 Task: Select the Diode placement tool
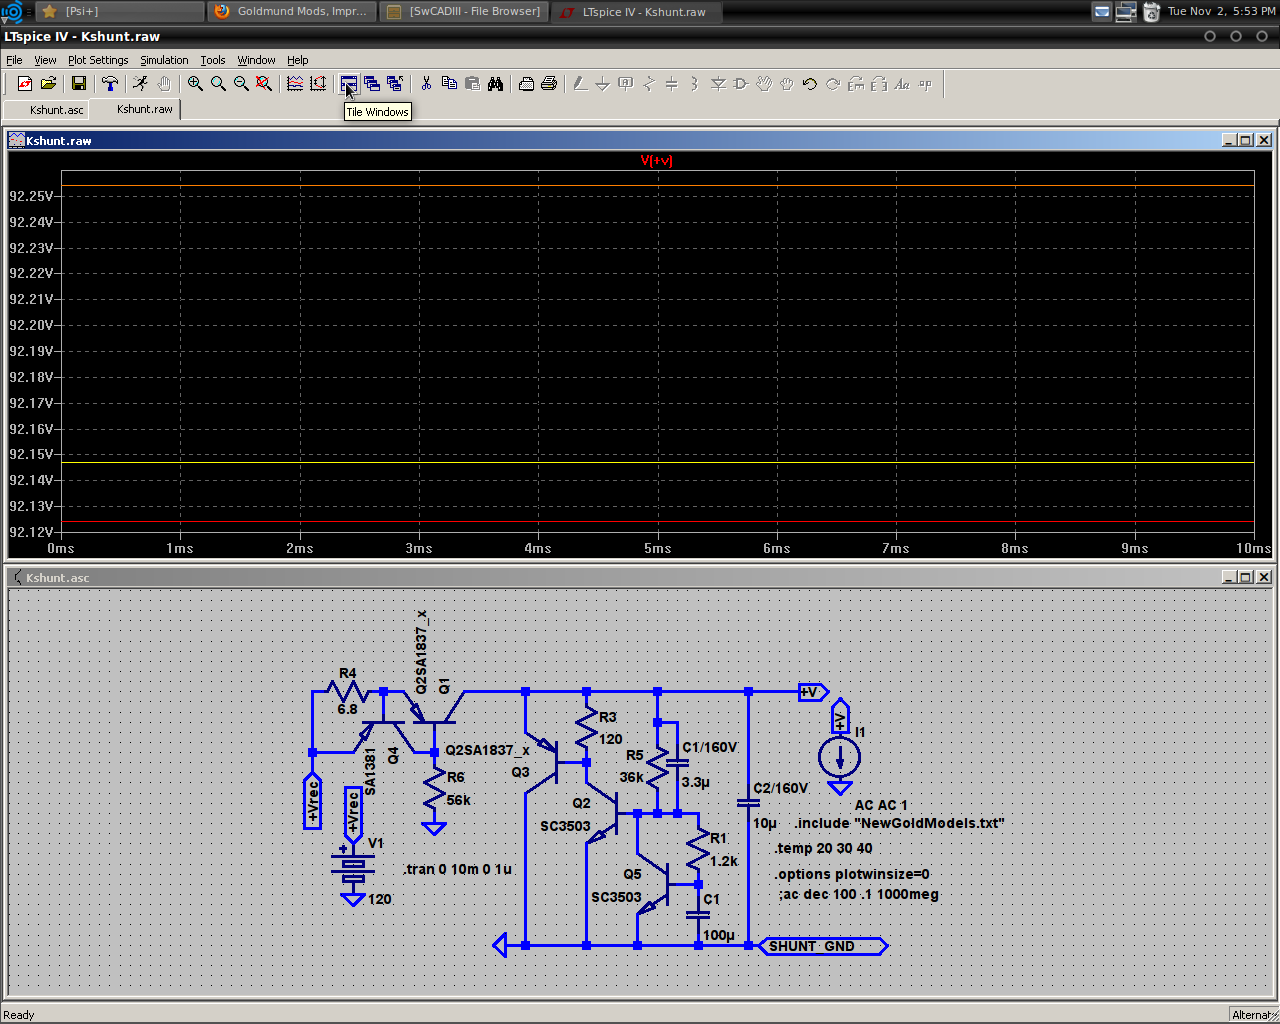[718, 84]
